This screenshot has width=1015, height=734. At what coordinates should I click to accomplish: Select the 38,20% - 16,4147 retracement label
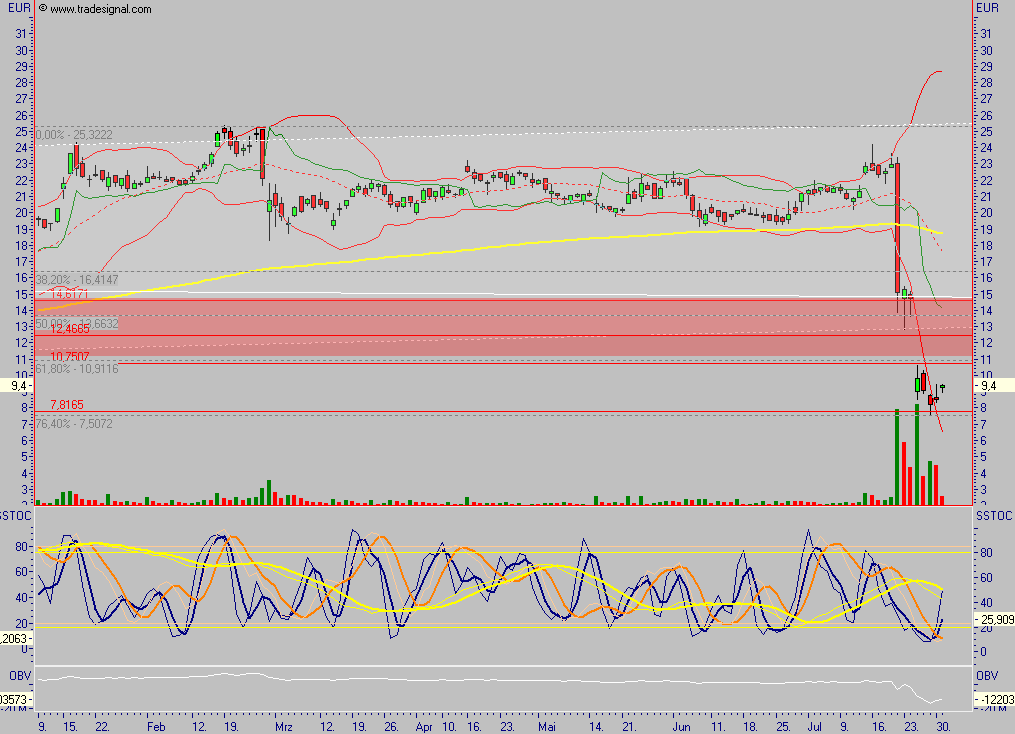click(75, 278)
